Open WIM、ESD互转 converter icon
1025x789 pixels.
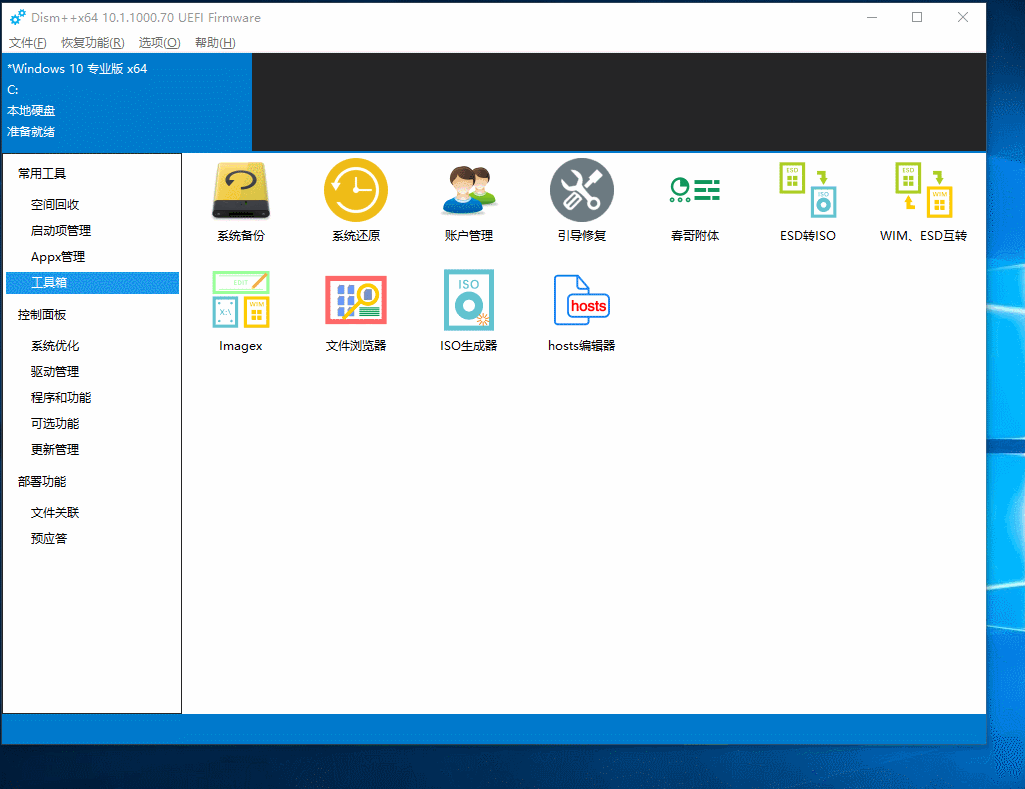pos(923,190)
